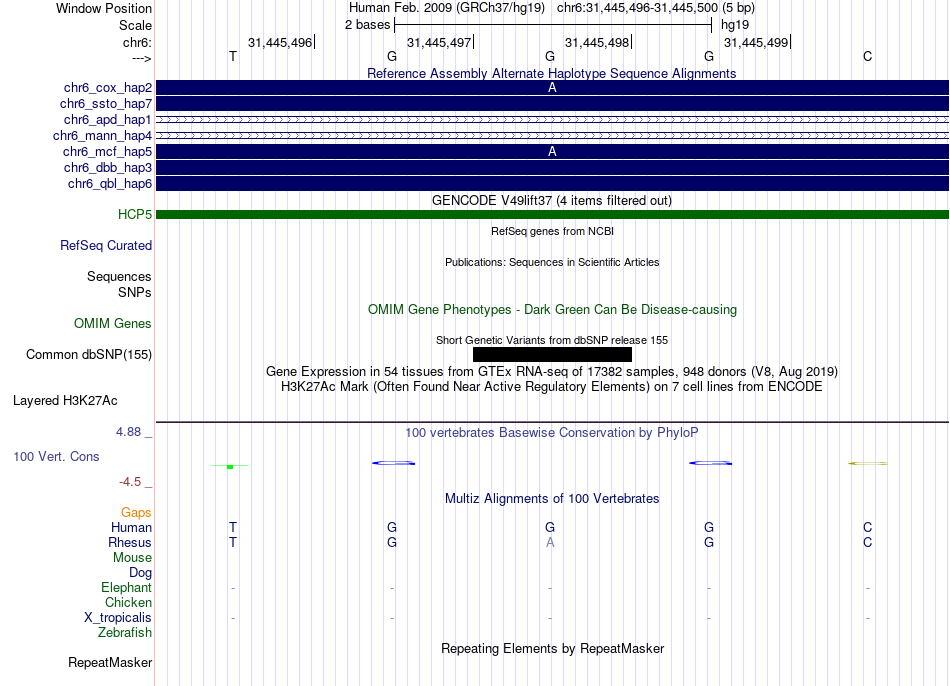Click the arrow-patterned chr6_apd_hap1 alignment bar

552,119
